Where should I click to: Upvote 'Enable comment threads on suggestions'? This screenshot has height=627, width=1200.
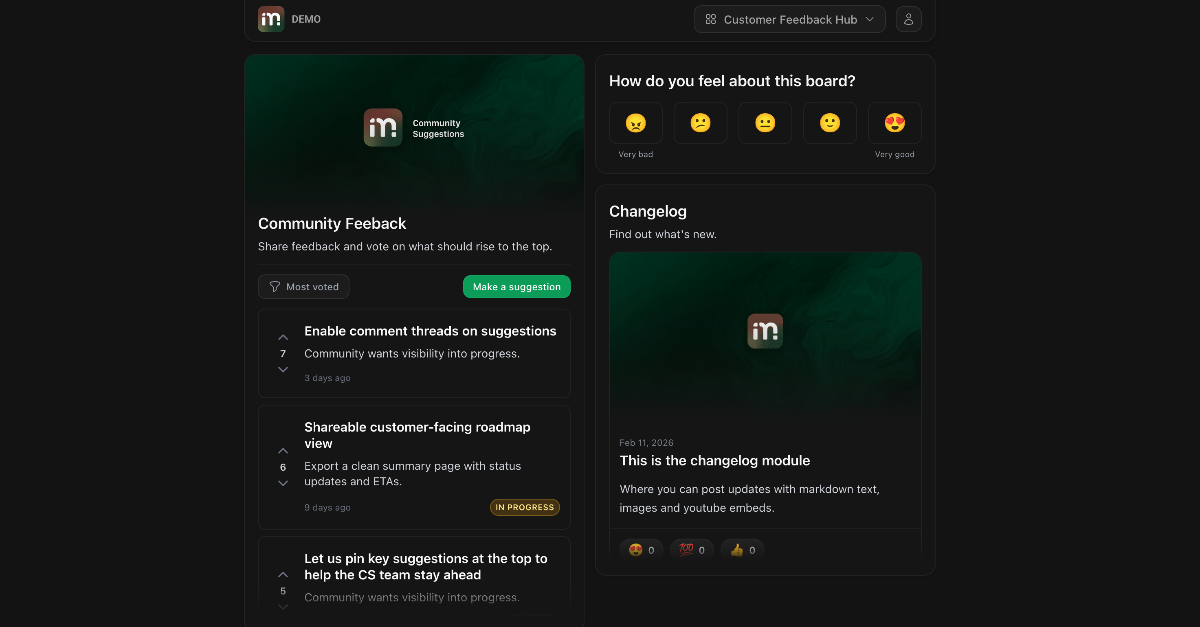[283, 338]
